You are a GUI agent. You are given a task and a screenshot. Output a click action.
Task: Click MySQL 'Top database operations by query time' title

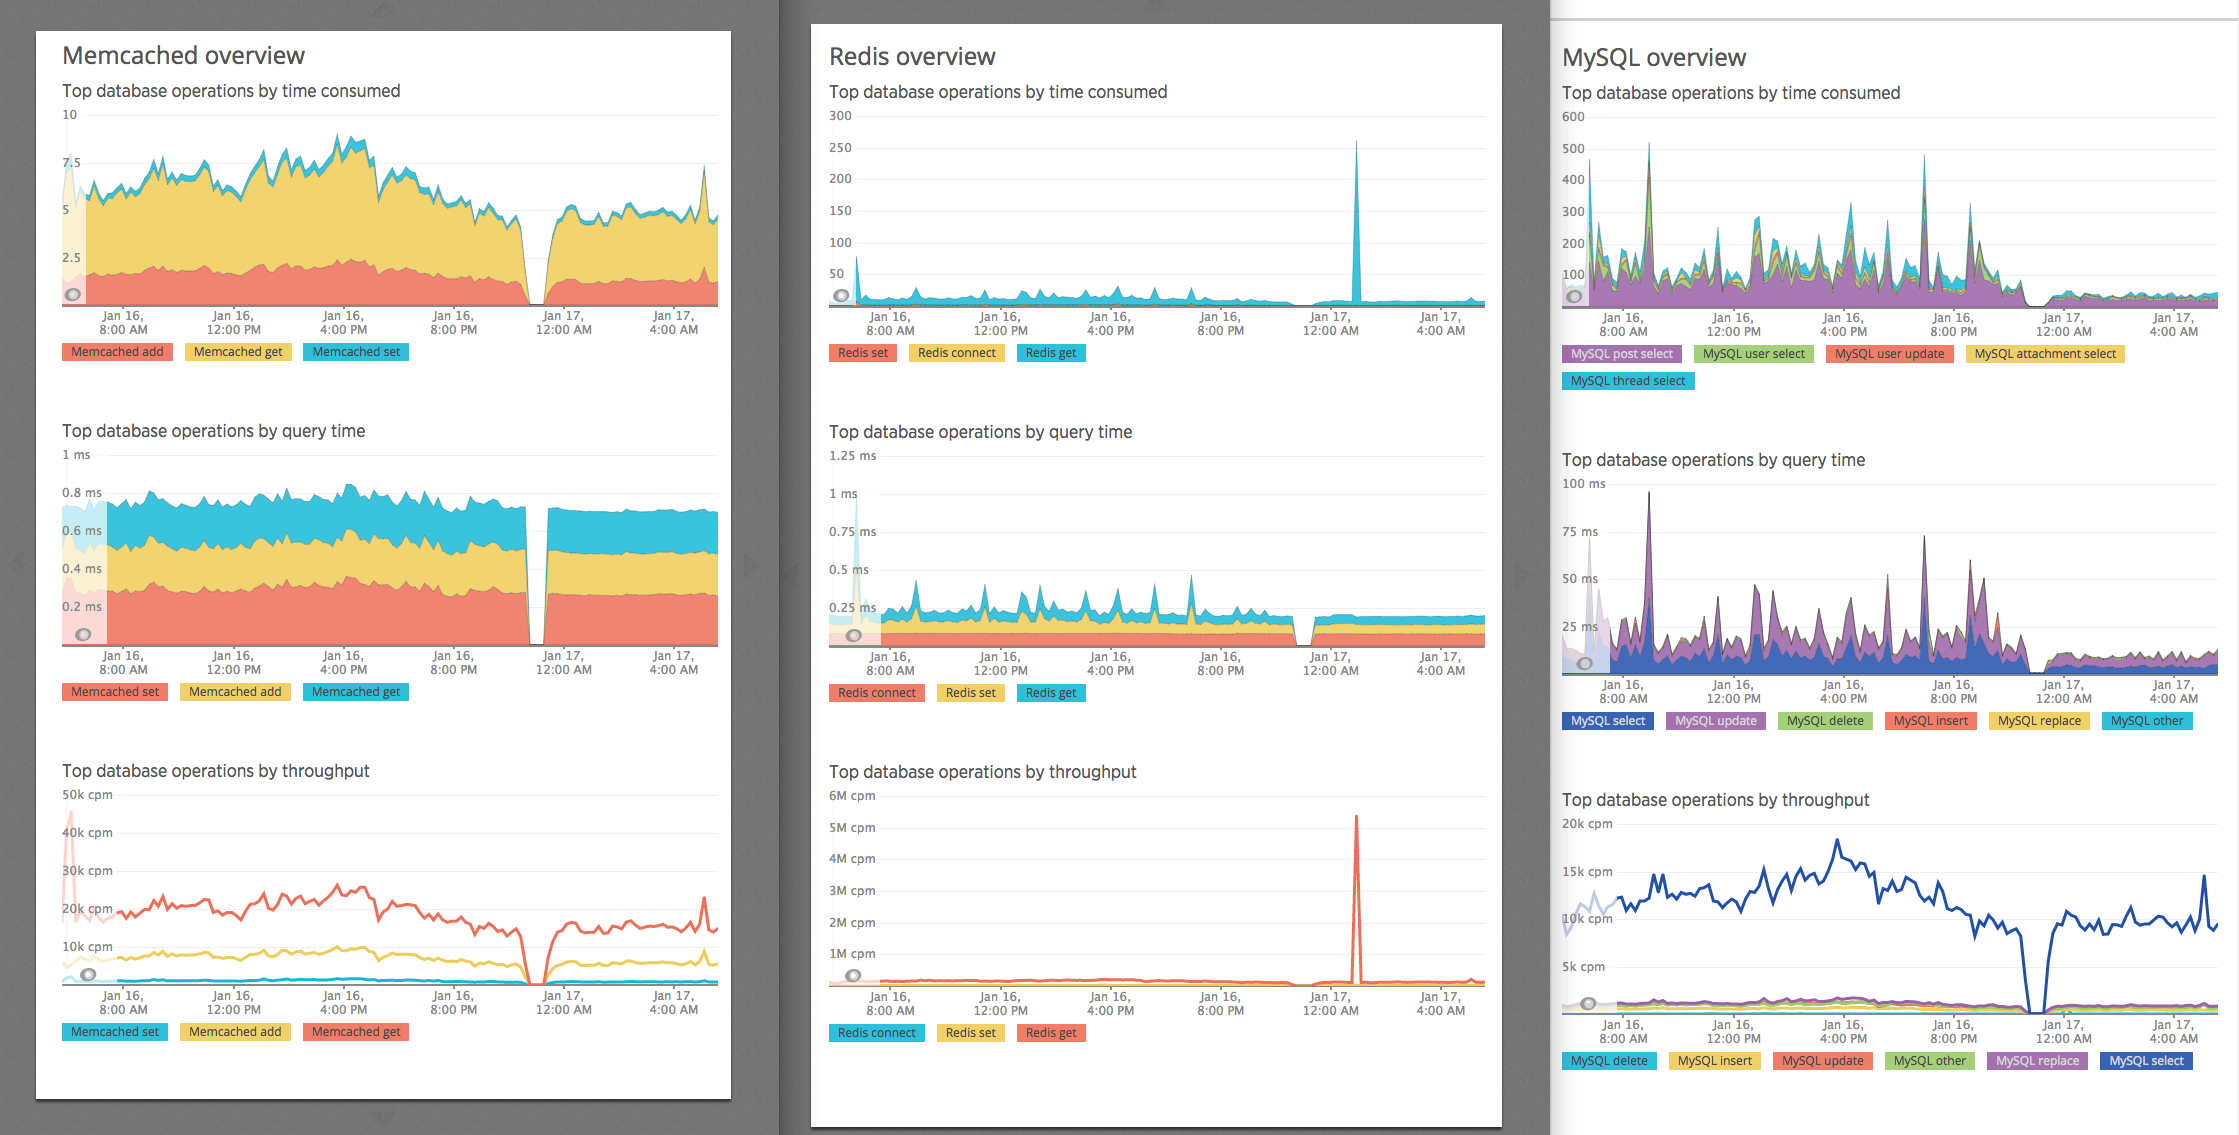point(1714,460)
